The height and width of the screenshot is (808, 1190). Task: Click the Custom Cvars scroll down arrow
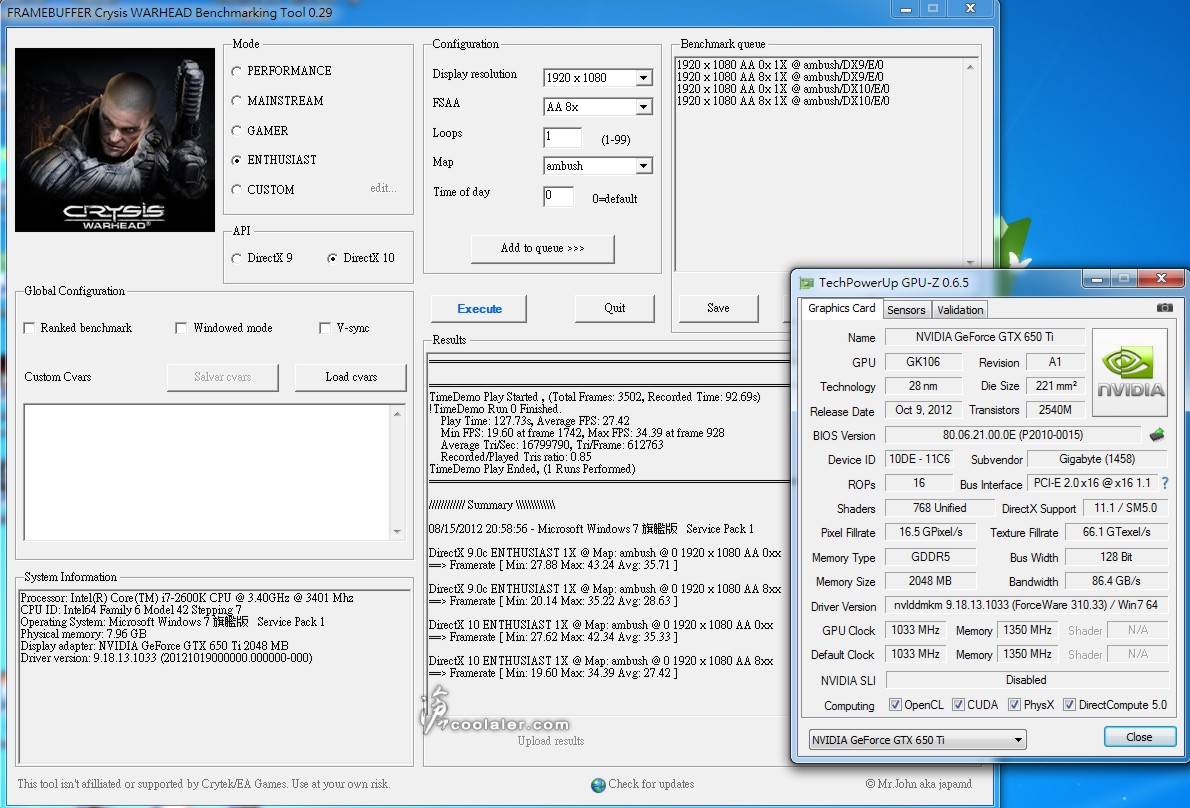click(x=397, y=531)
